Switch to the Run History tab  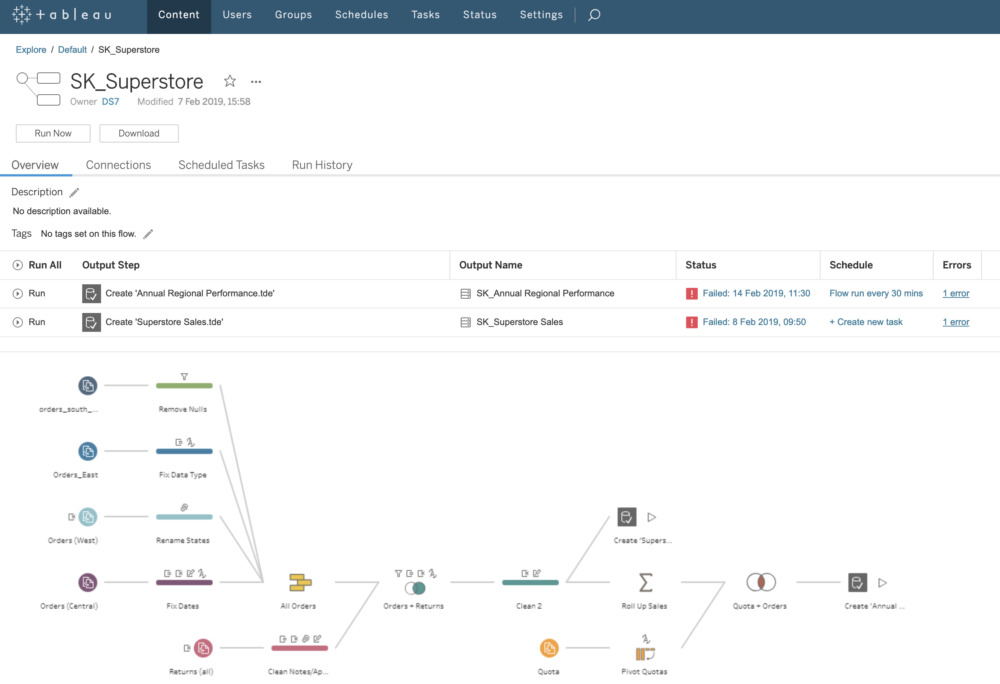322,165
